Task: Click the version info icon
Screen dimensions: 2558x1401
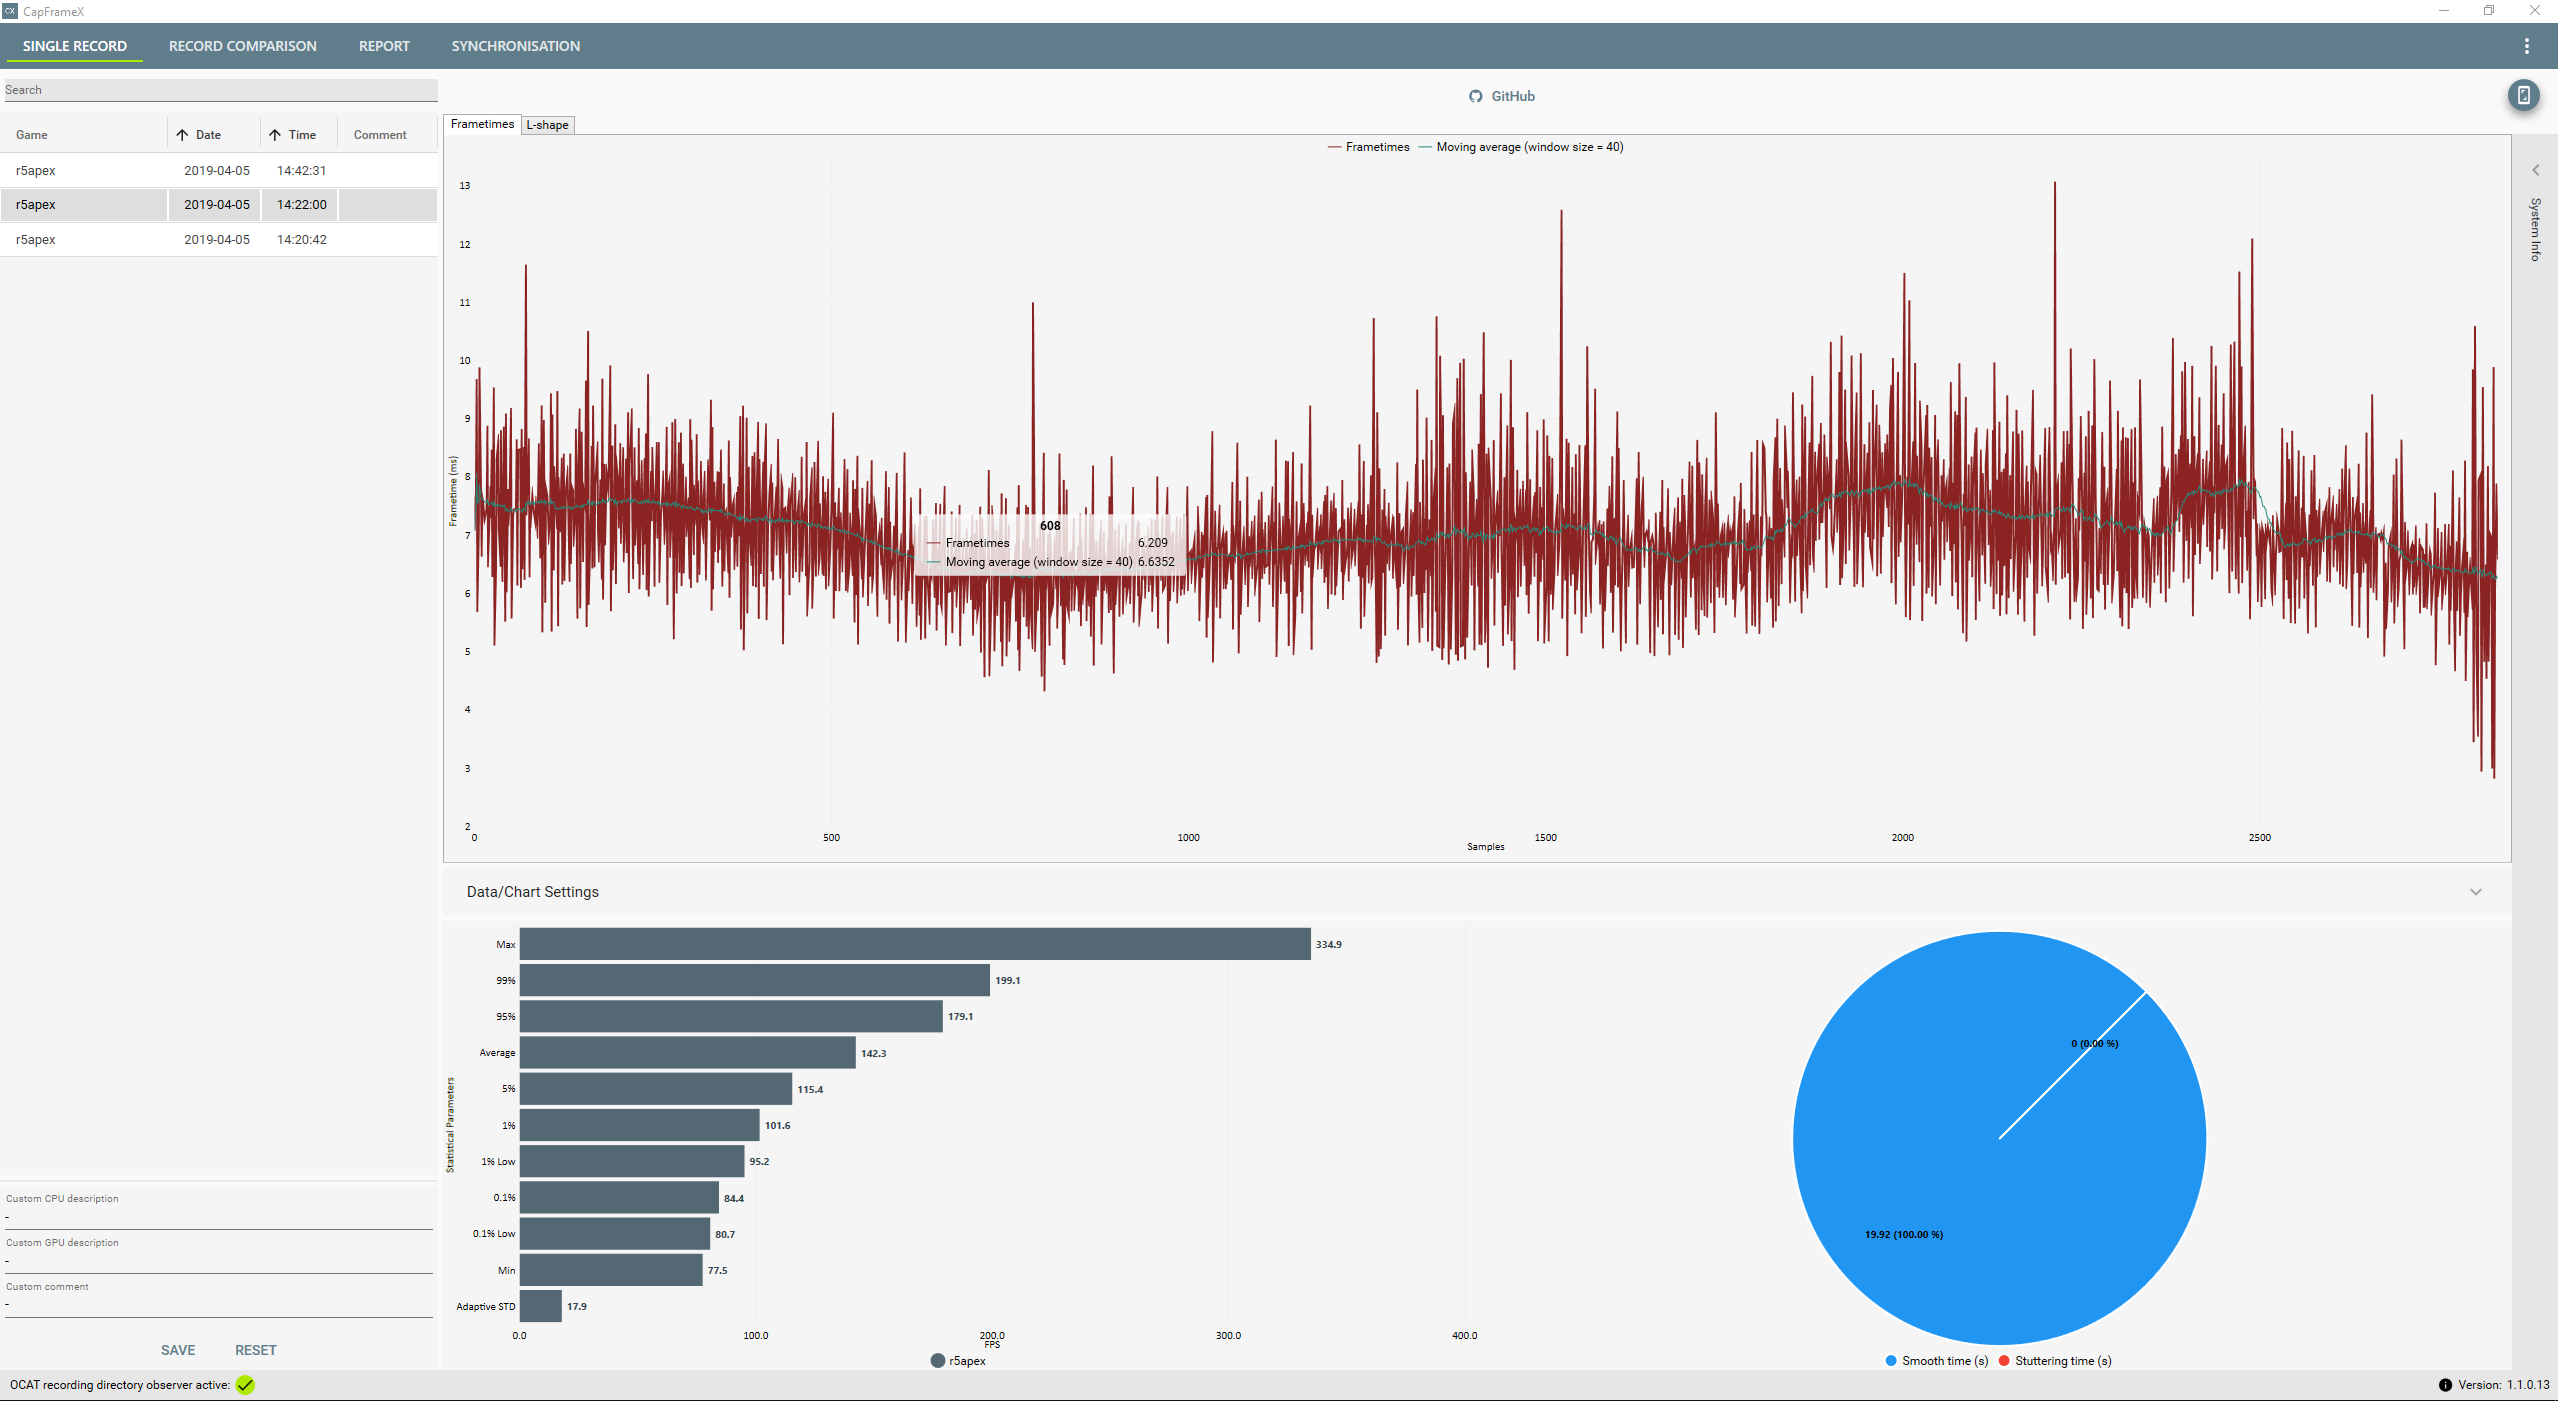Action: pos(2444,1385)
